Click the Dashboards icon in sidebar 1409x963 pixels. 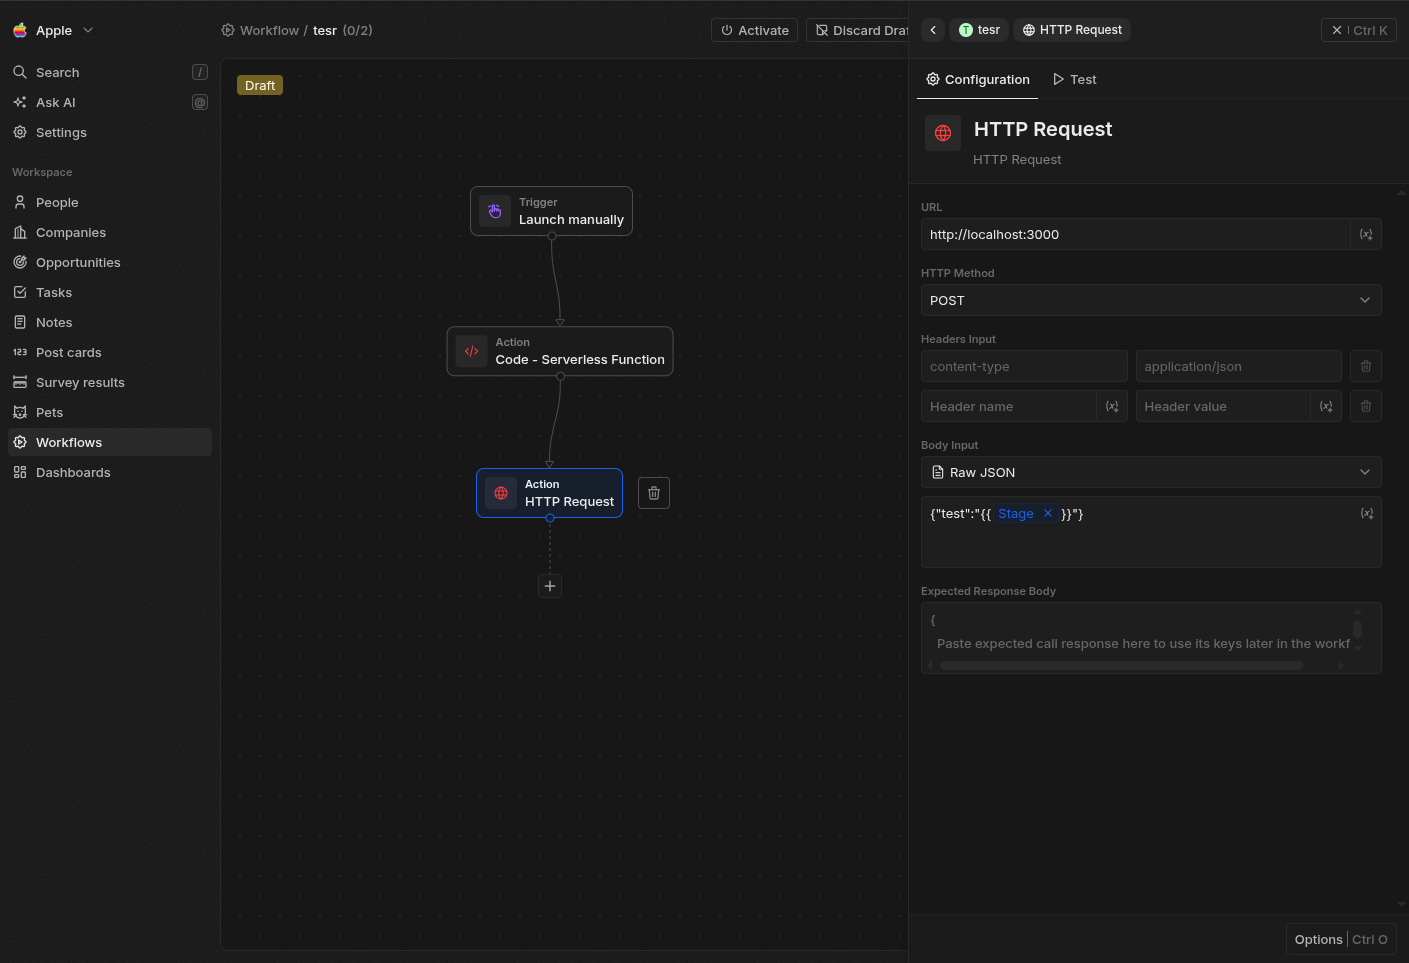click(20, 472)
